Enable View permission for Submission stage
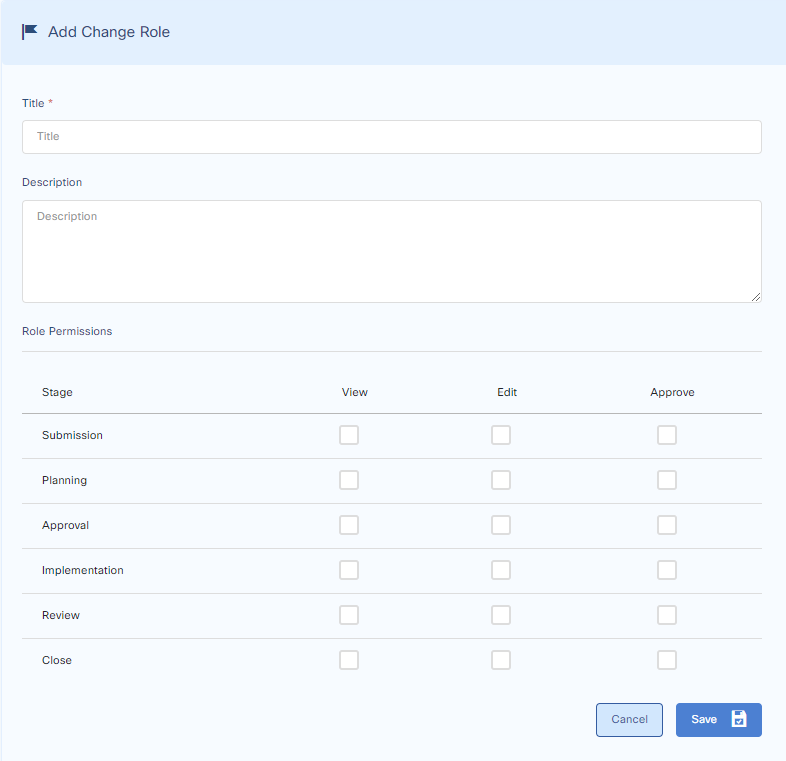 pyautogui.click(x=349, y=435)
